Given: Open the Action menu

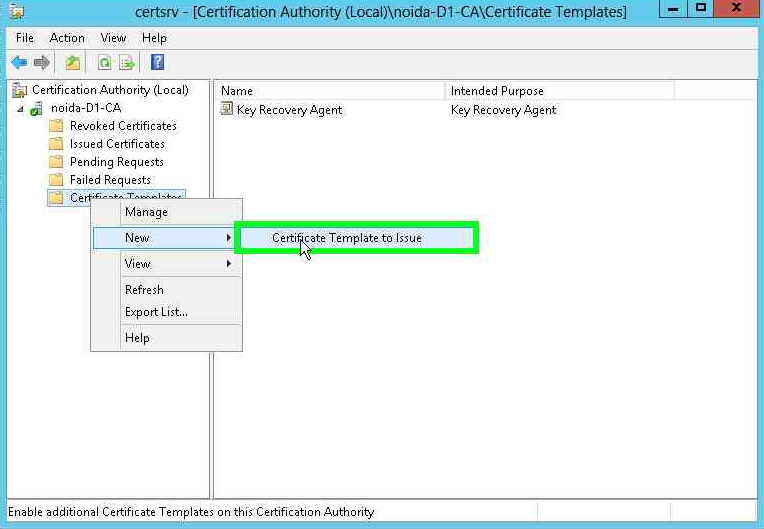Looking at the screenshot, I should [67, 38].
